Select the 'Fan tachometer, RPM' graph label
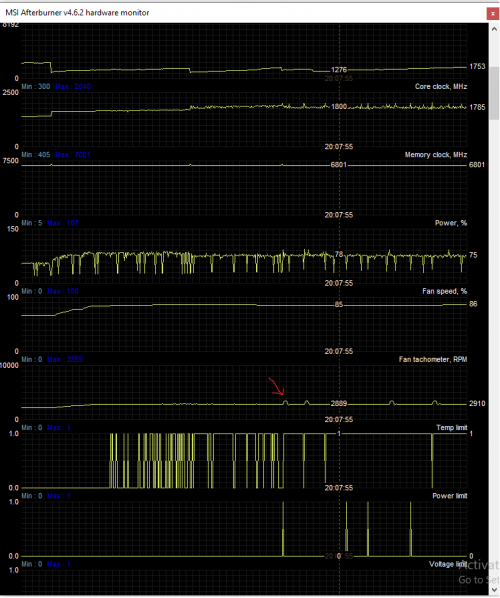Viewport: 500px width, 598px height. 432,360
